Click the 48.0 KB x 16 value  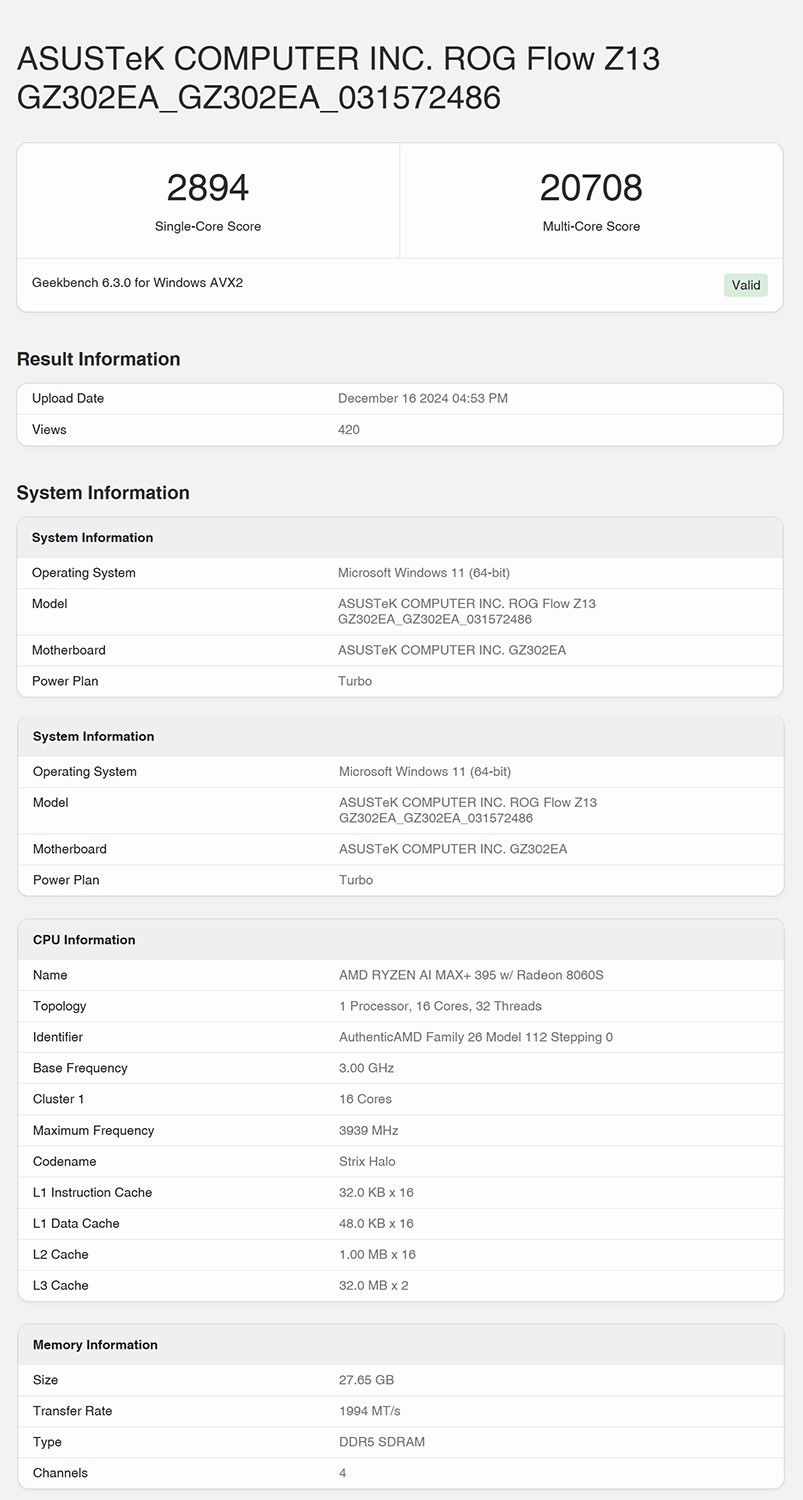coord(376,1223)
